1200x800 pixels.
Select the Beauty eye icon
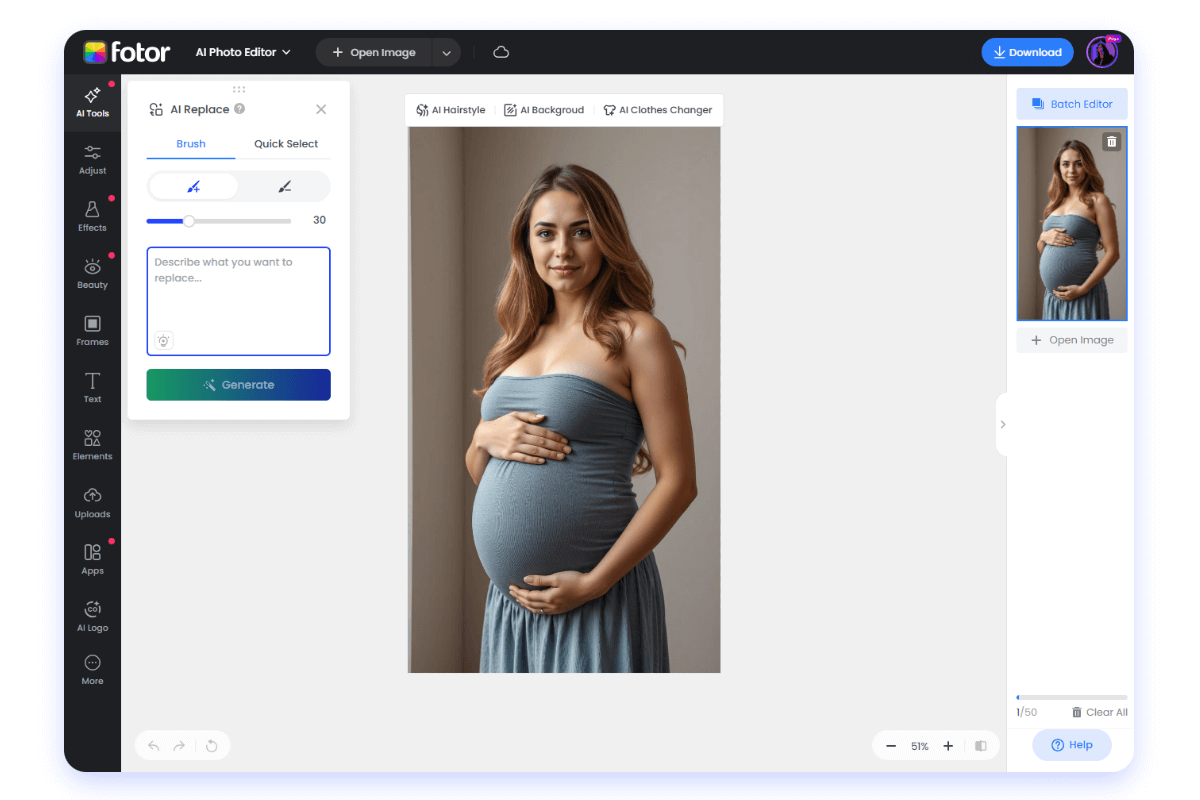[92, 267]
